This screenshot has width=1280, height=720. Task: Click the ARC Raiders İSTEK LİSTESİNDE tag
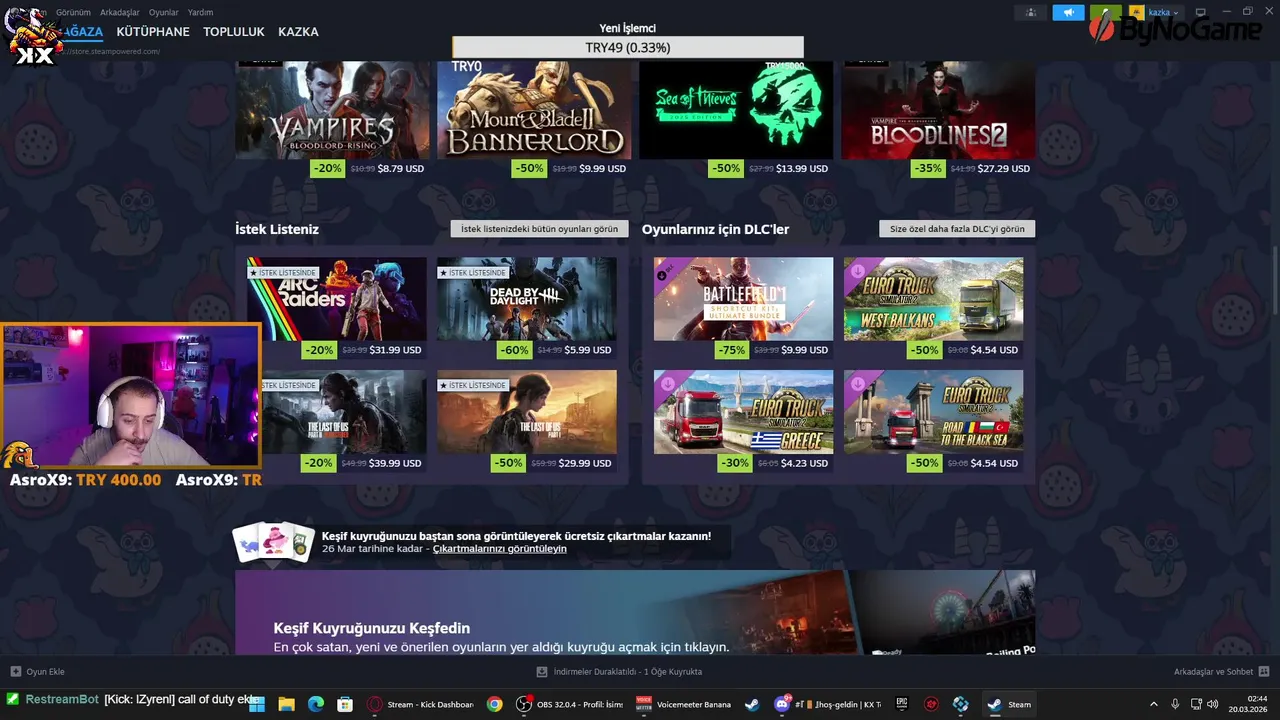click(283, 273)
